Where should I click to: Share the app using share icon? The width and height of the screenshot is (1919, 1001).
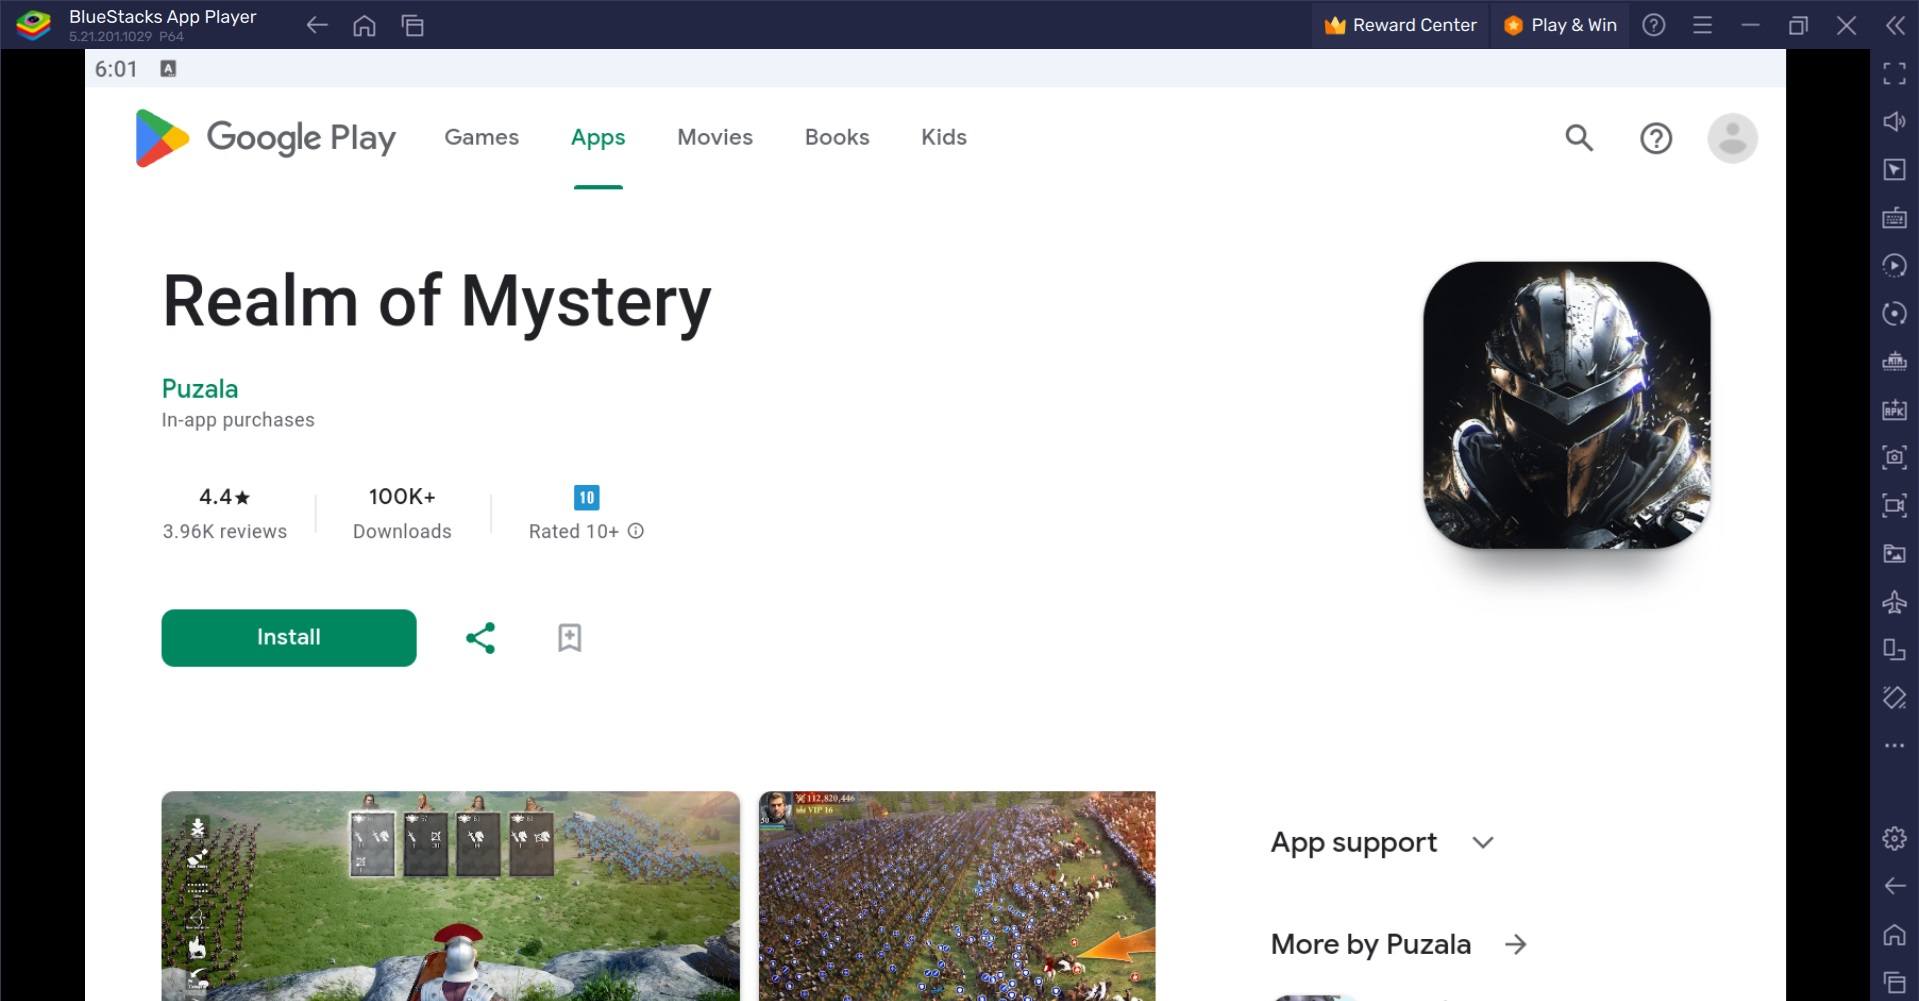pos(480,638)
